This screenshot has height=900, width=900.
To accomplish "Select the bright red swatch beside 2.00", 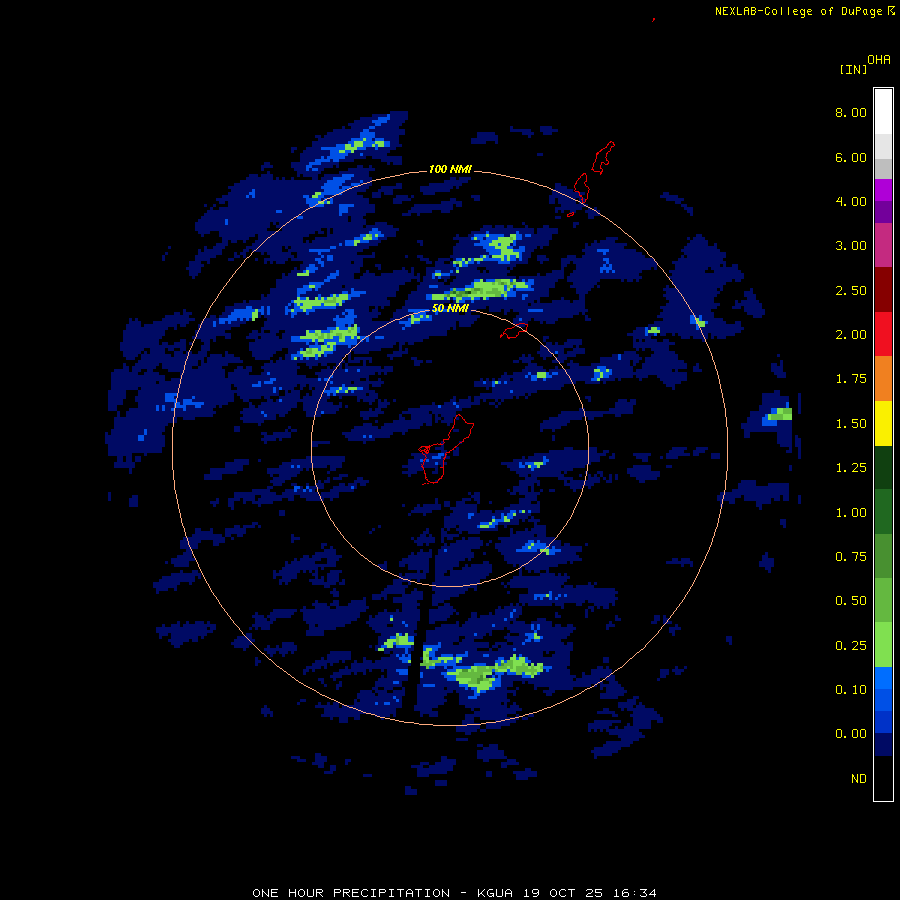I will [x=883, y=334].
